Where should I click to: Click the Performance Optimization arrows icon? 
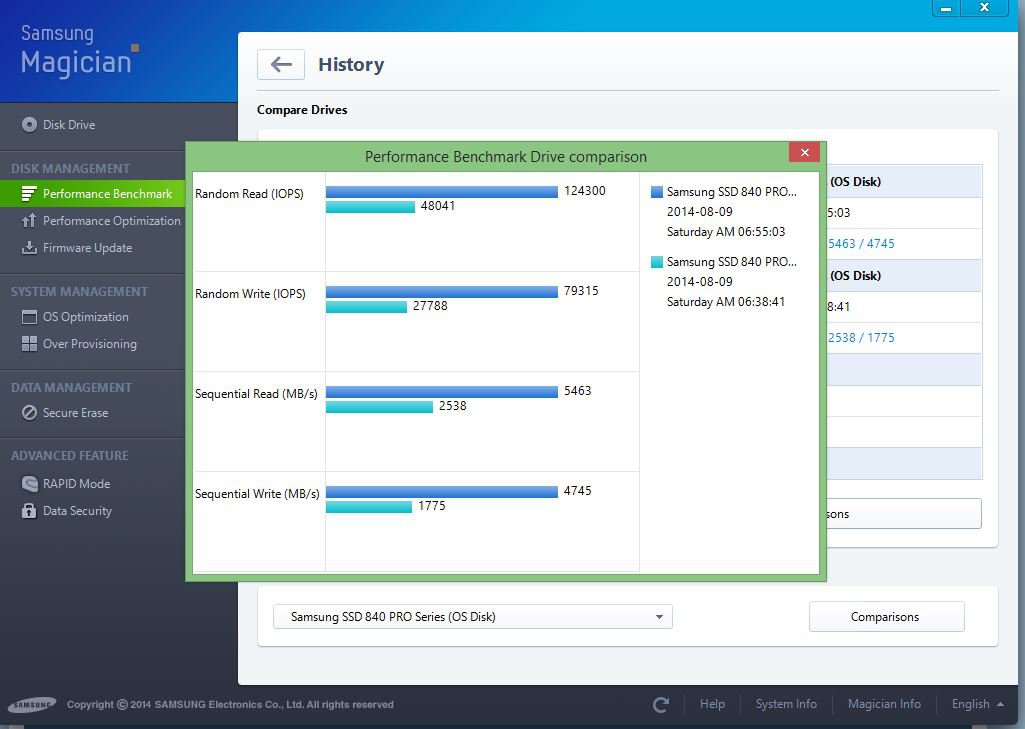pos(29,220)
